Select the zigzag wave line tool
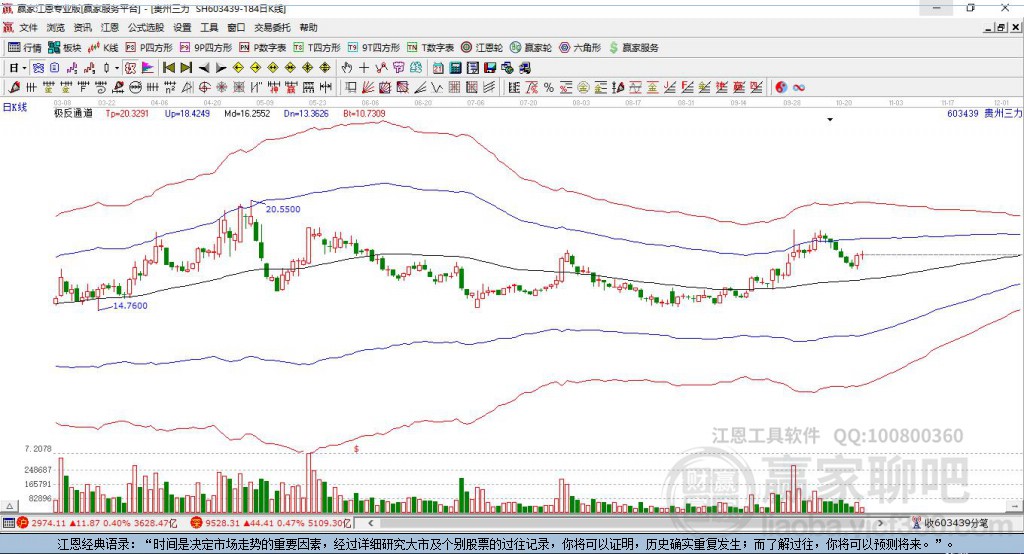The image size is (1024, 554). click(437, 88)
